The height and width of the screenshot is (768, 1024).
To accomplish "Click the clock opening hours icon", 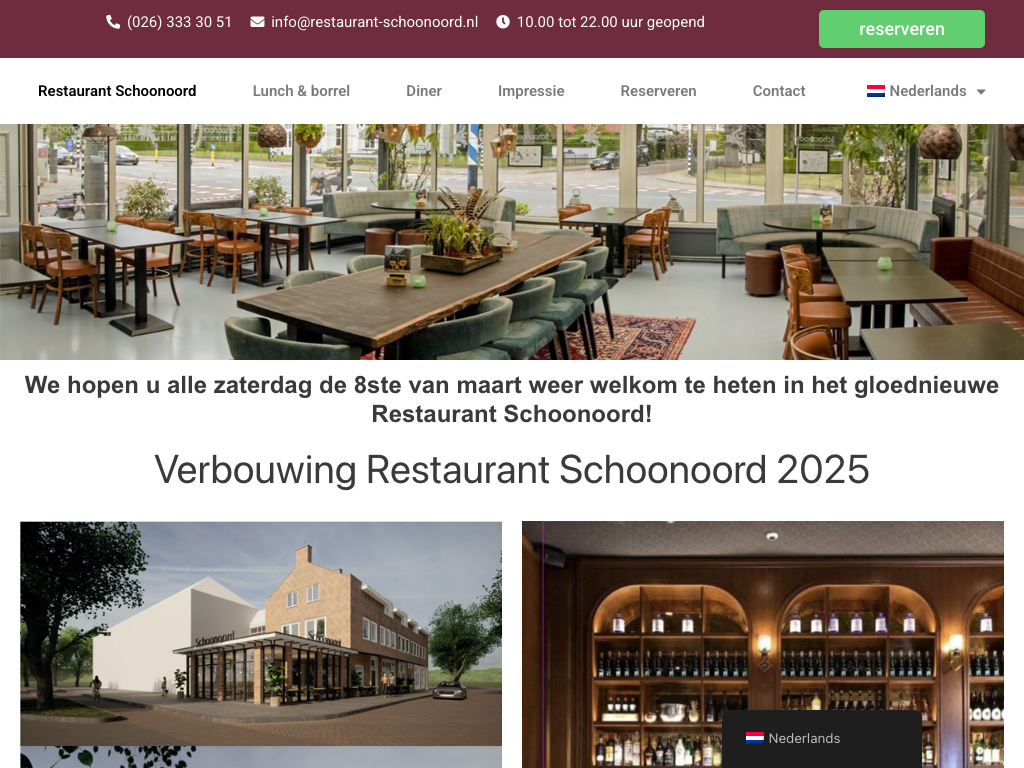I will click(x=503, y=22).
